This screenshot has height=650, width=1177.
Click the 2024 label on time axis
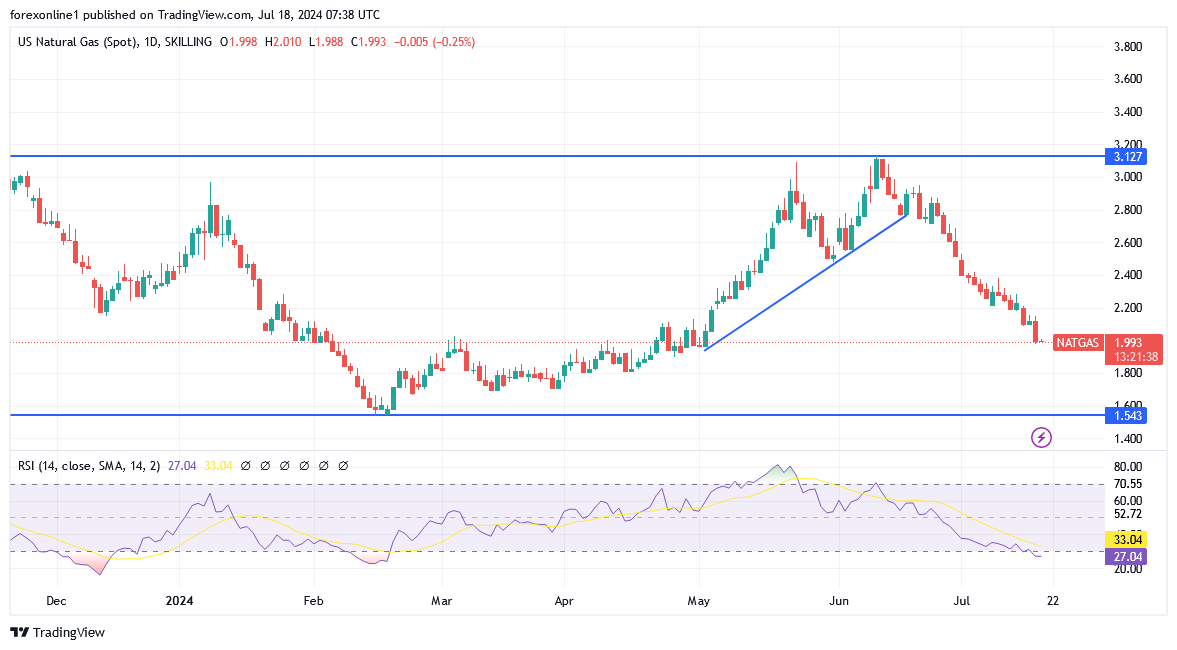tap(180, 601)
